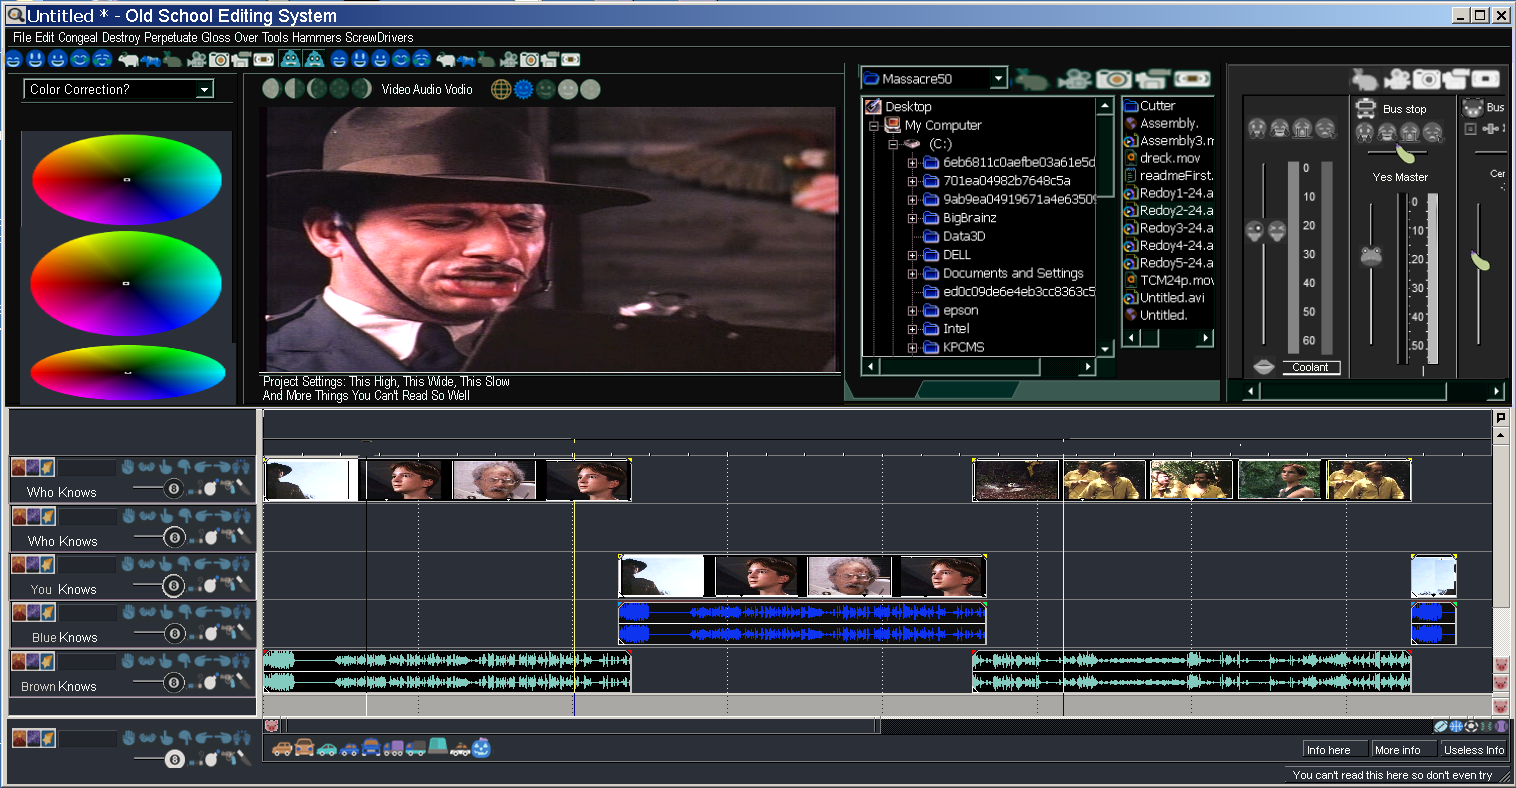Expand the KPCMS folder

912,347
